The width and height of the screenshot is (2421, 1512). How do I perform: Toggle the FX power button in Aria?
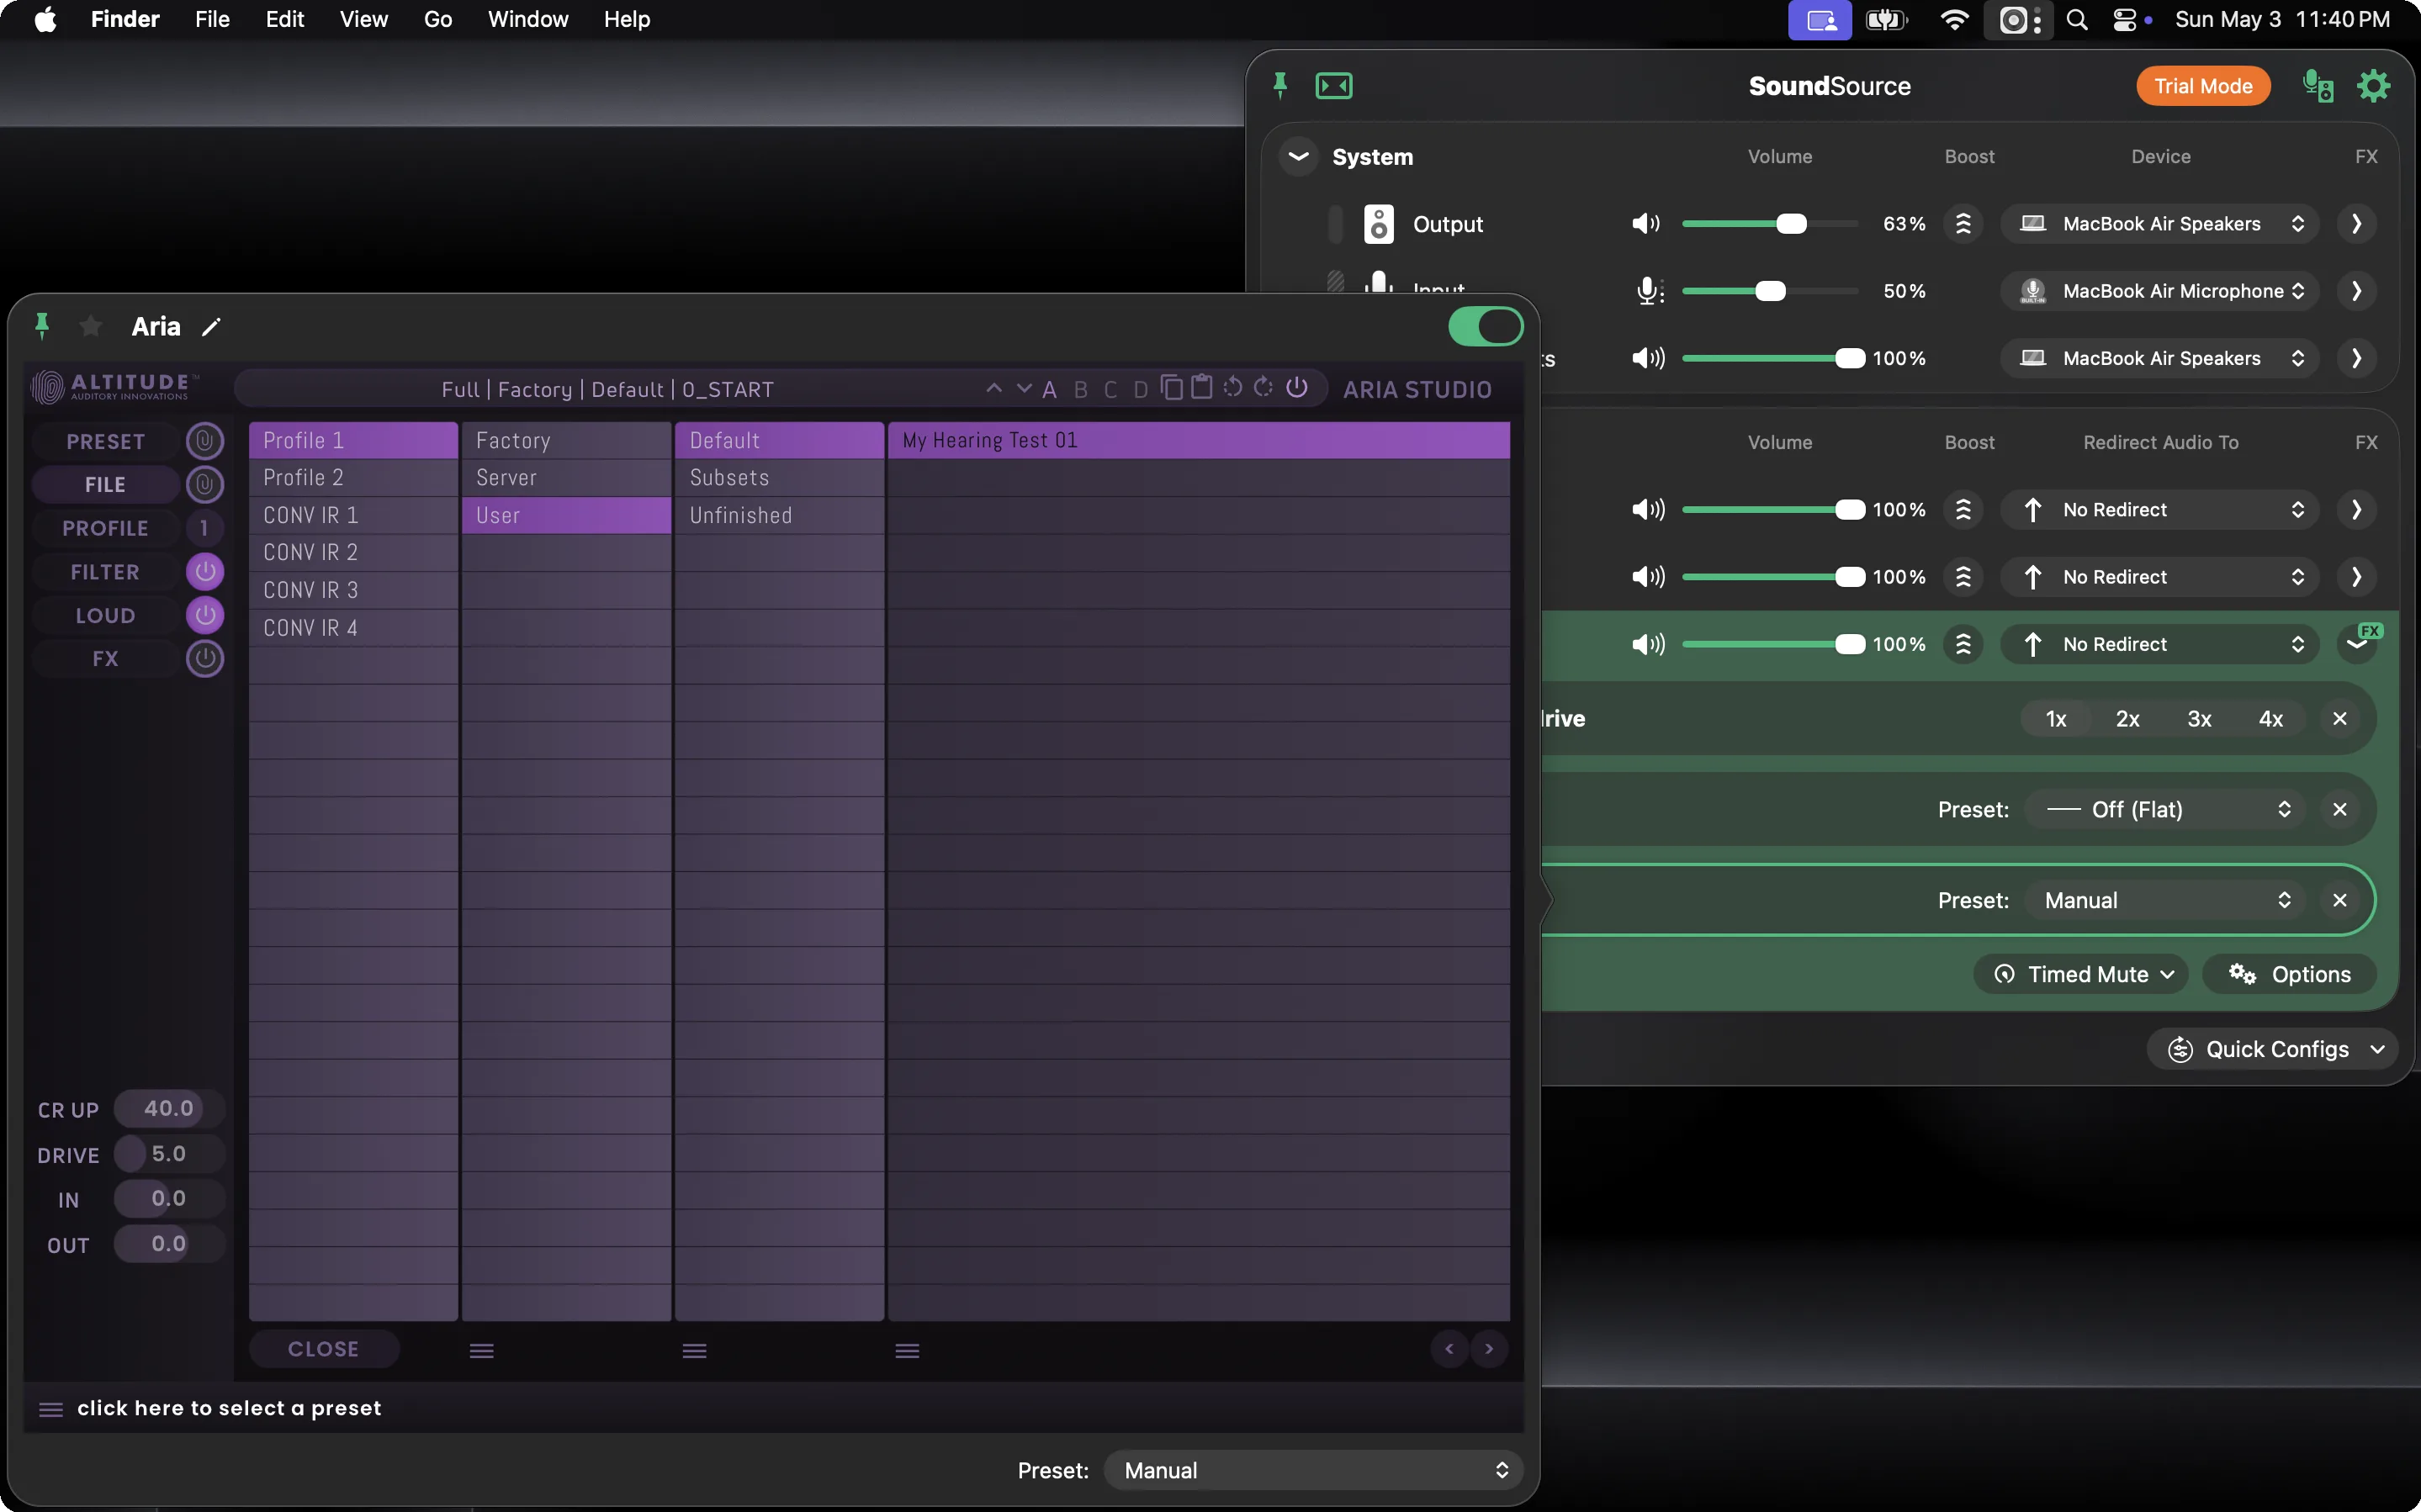(205, 659)
